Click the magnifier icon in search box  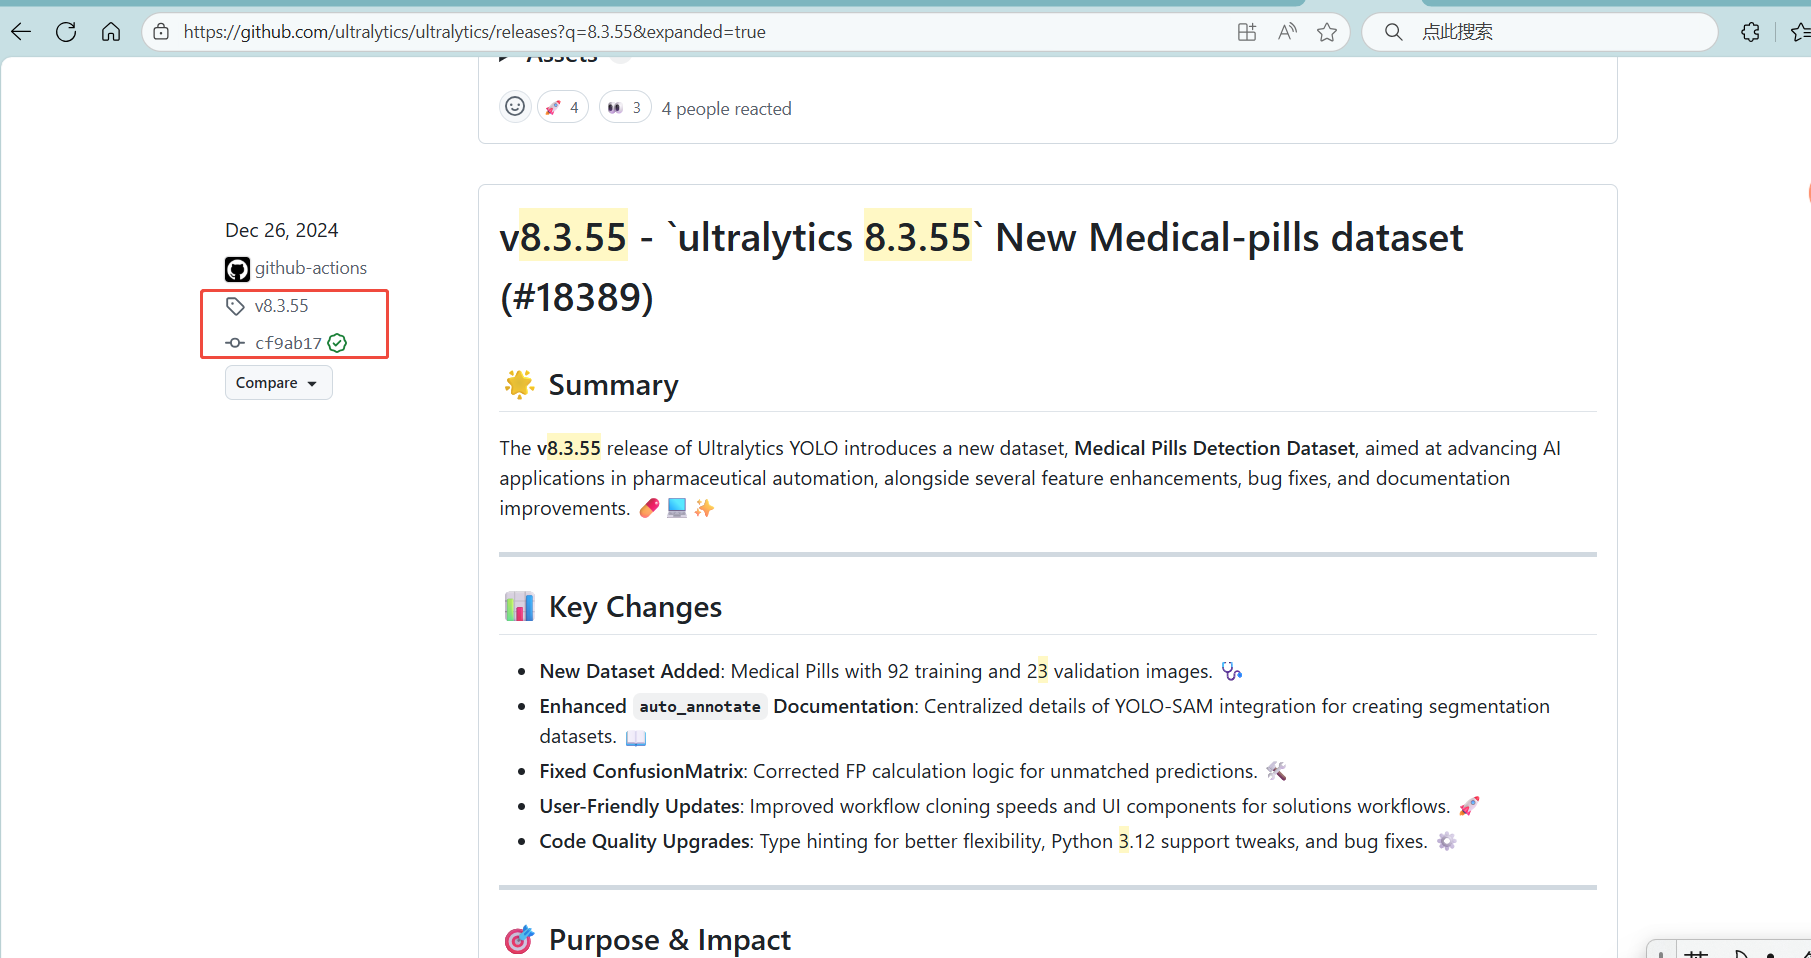click(x=1393, y=32)
